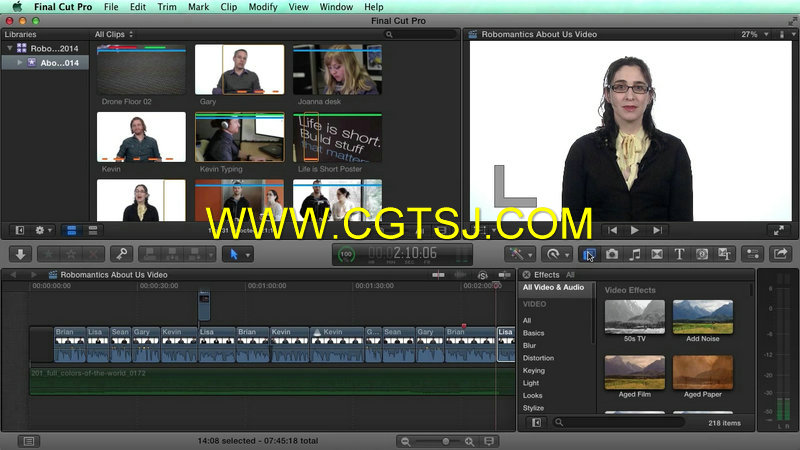Click the Import Media down-arrow button
This screenshot has width=800, height=450.
click(21, 254)
